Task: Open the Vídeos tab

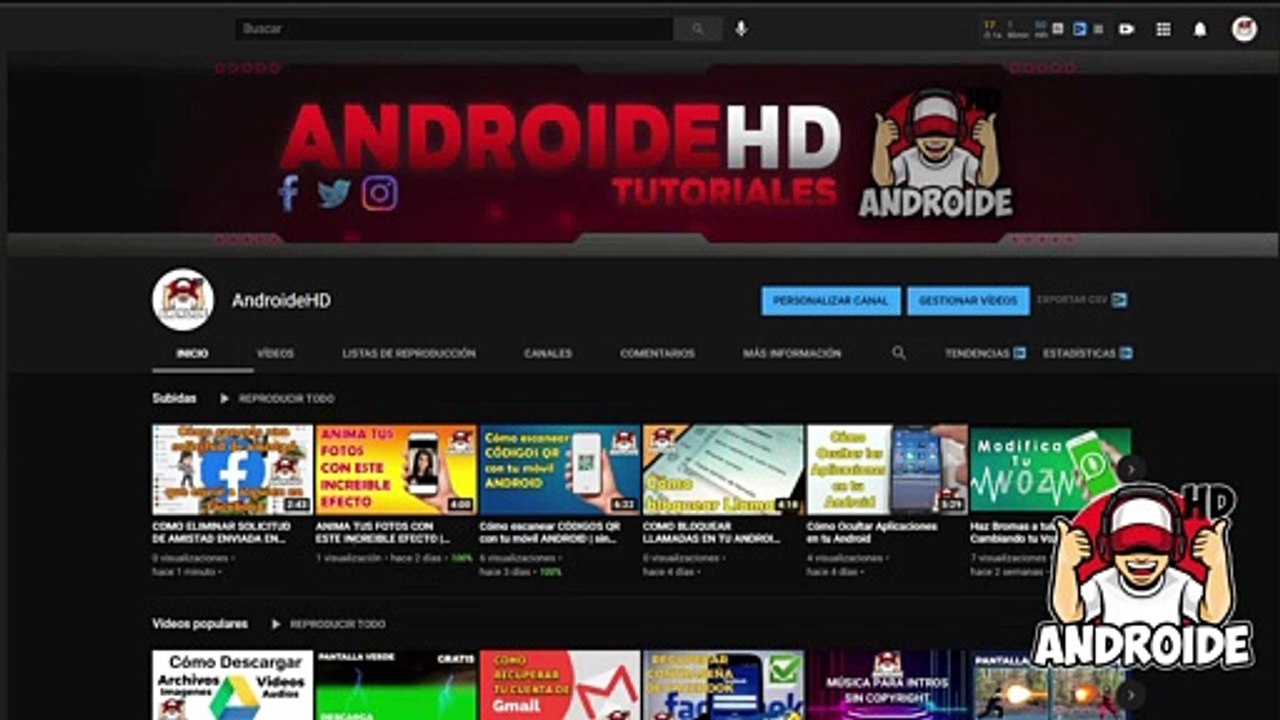Action: coord(275,353)
